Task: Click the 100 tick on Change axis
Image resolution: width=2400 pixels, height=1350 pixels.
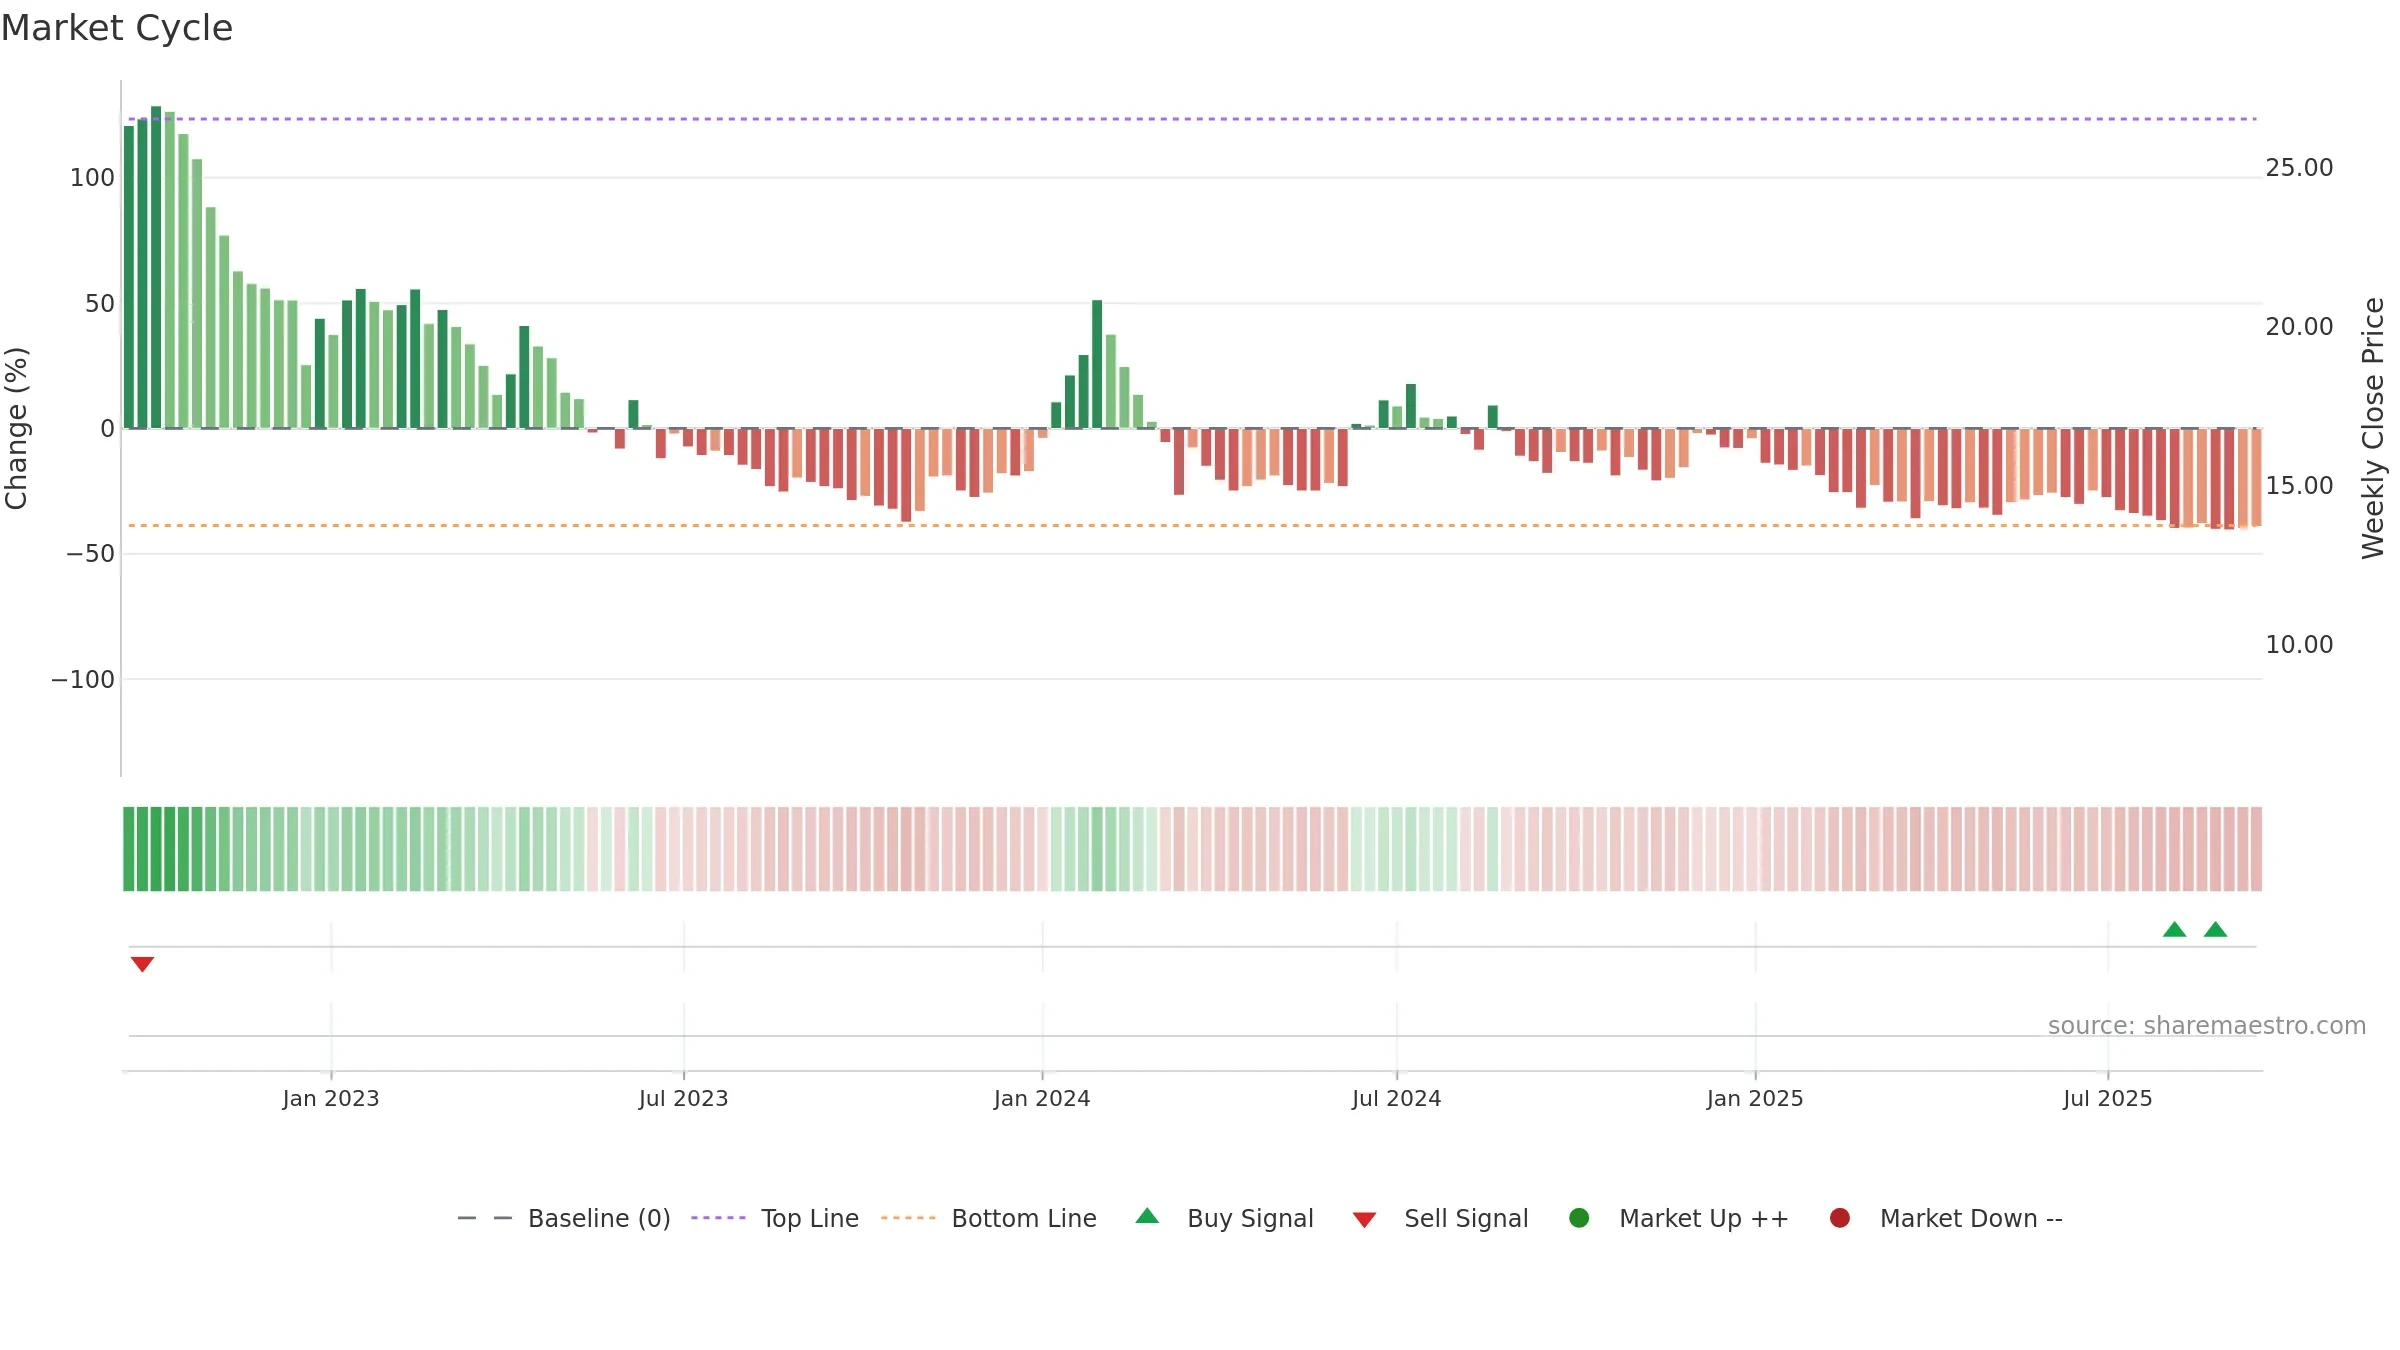Action: (92, 178)
